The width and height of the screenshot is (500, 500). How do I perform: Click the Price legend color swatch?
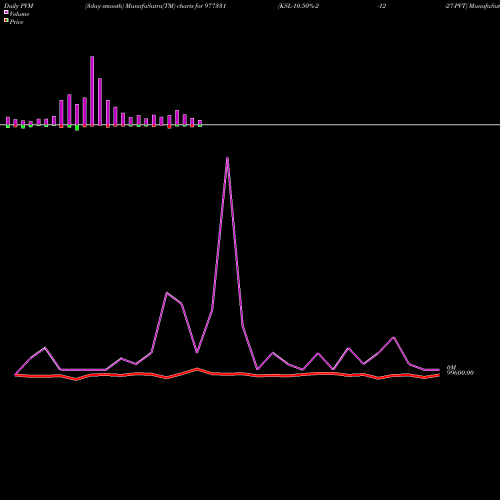pos(6,20)
